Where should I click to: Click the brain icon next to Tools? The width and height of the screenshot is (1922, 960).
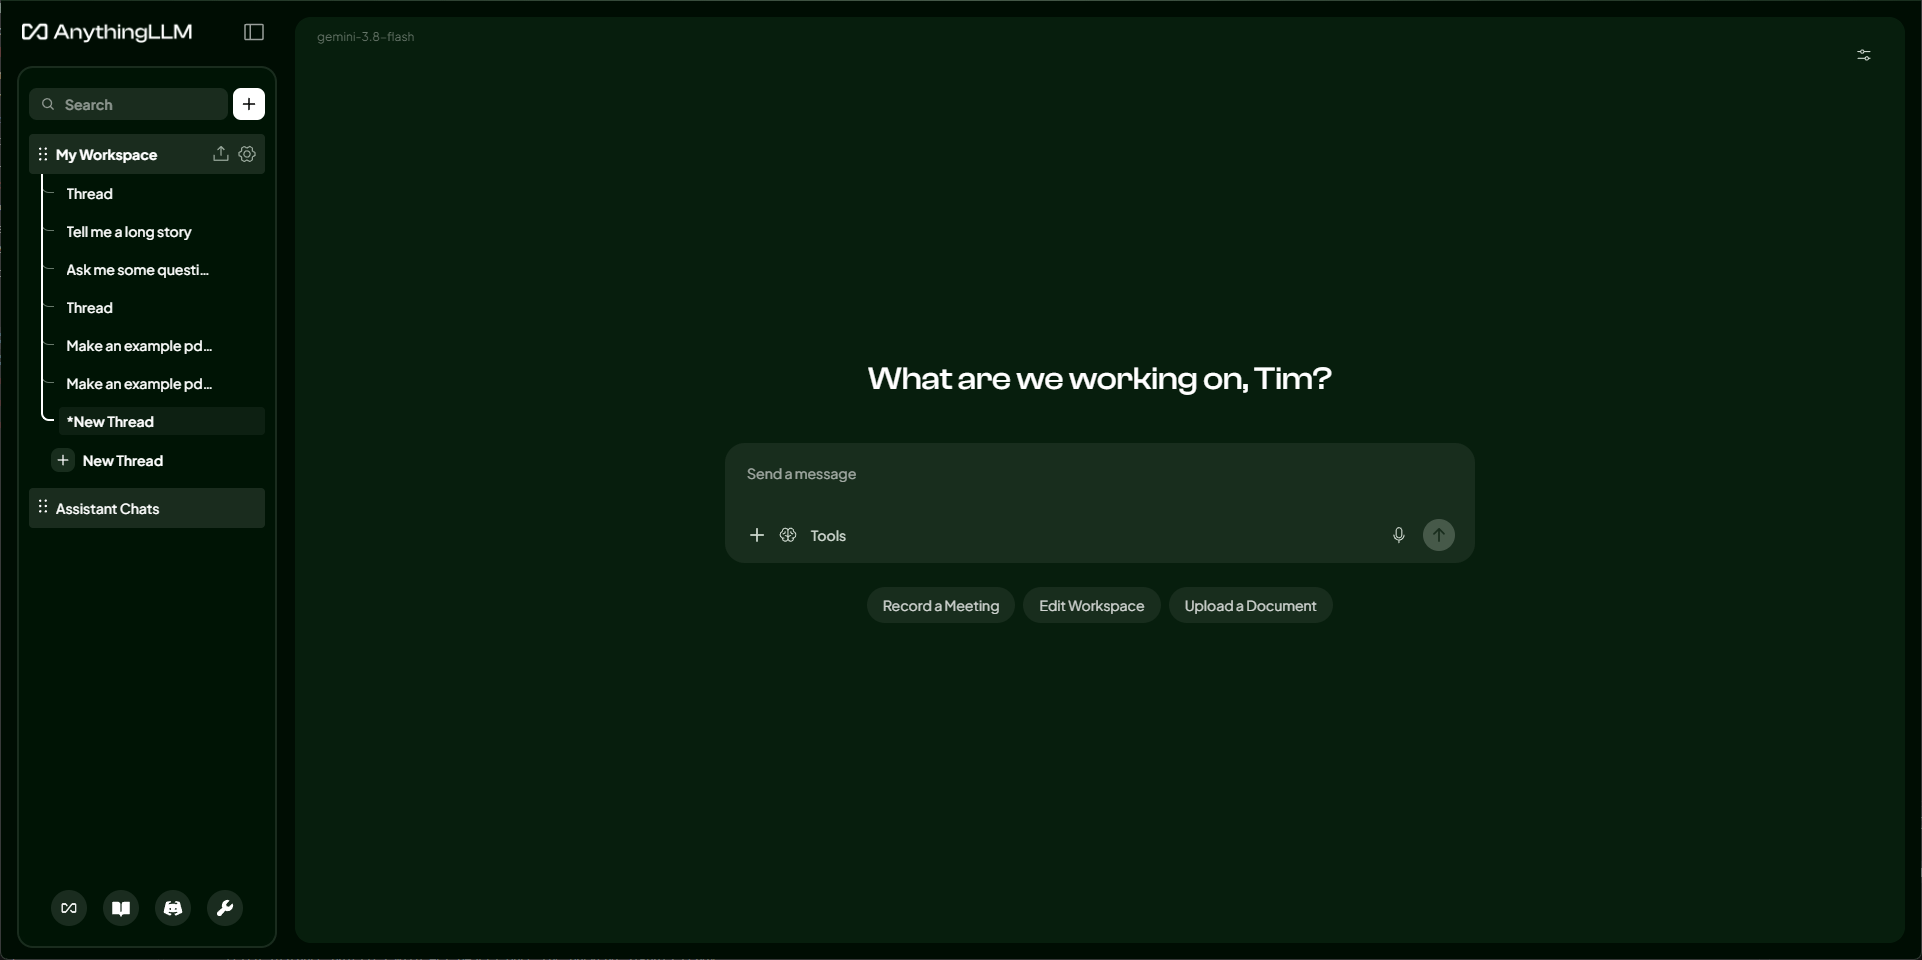pyautogui.click(x=788, y=535)
